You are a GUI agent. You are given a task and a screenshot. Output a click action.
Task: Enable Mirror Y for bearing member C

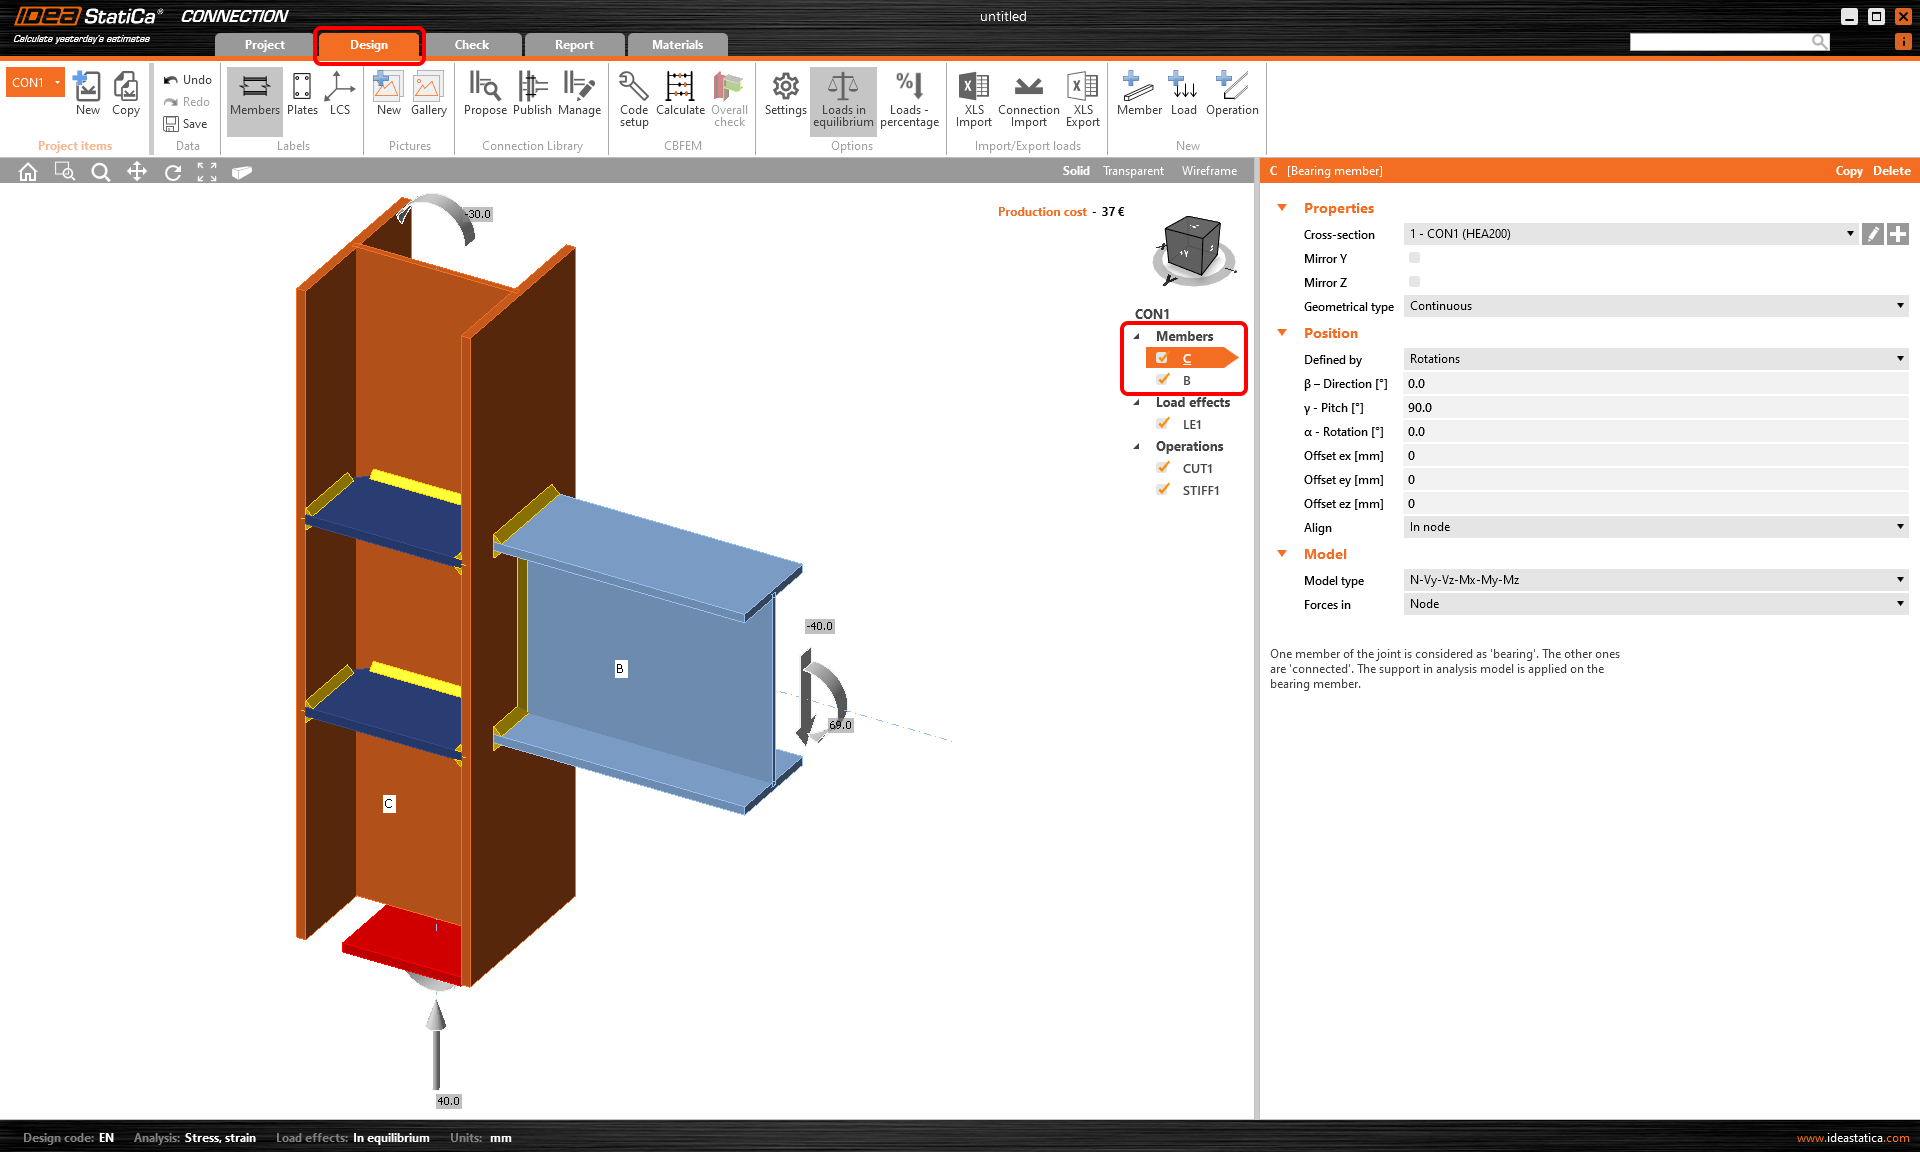tap(1414, 258)
